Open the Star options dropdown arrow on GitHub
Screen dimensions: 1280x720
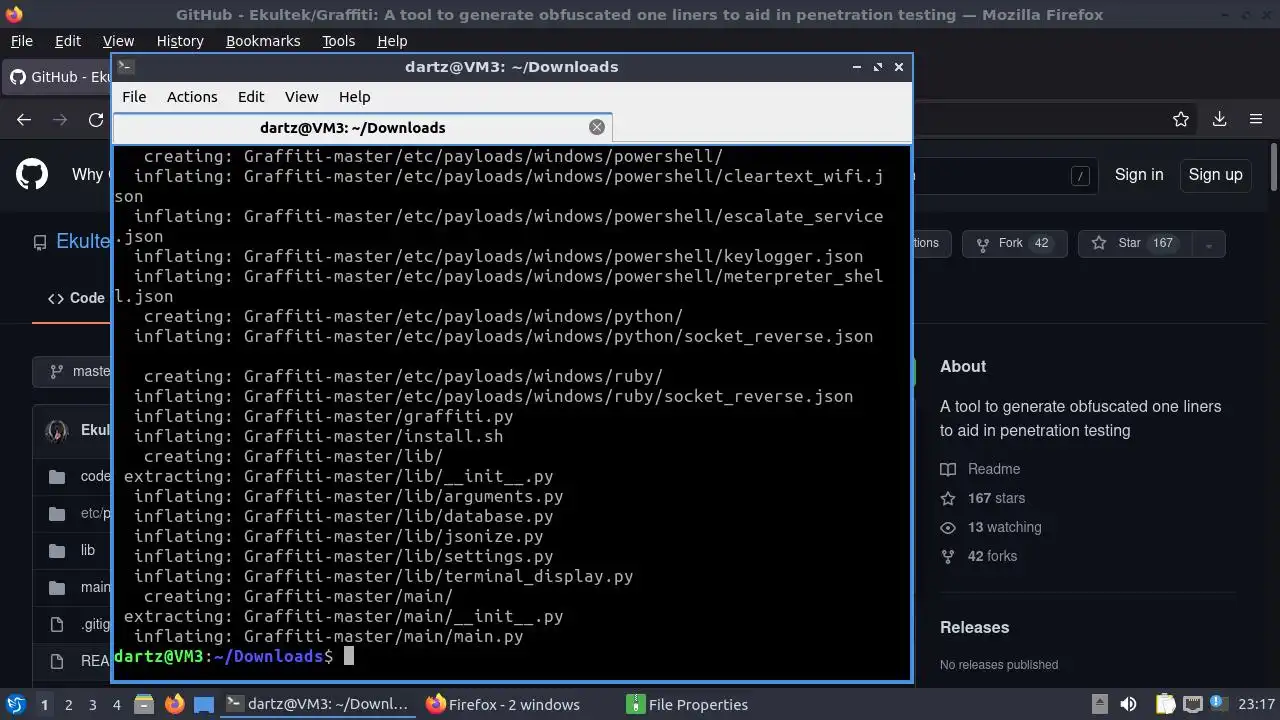coord(1208,244)
